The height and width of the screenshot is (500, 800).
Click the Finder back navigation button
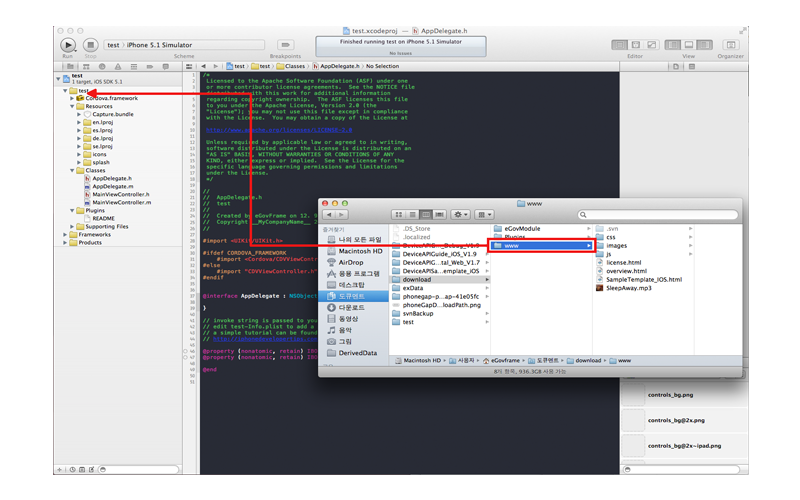tap(330, 214)
